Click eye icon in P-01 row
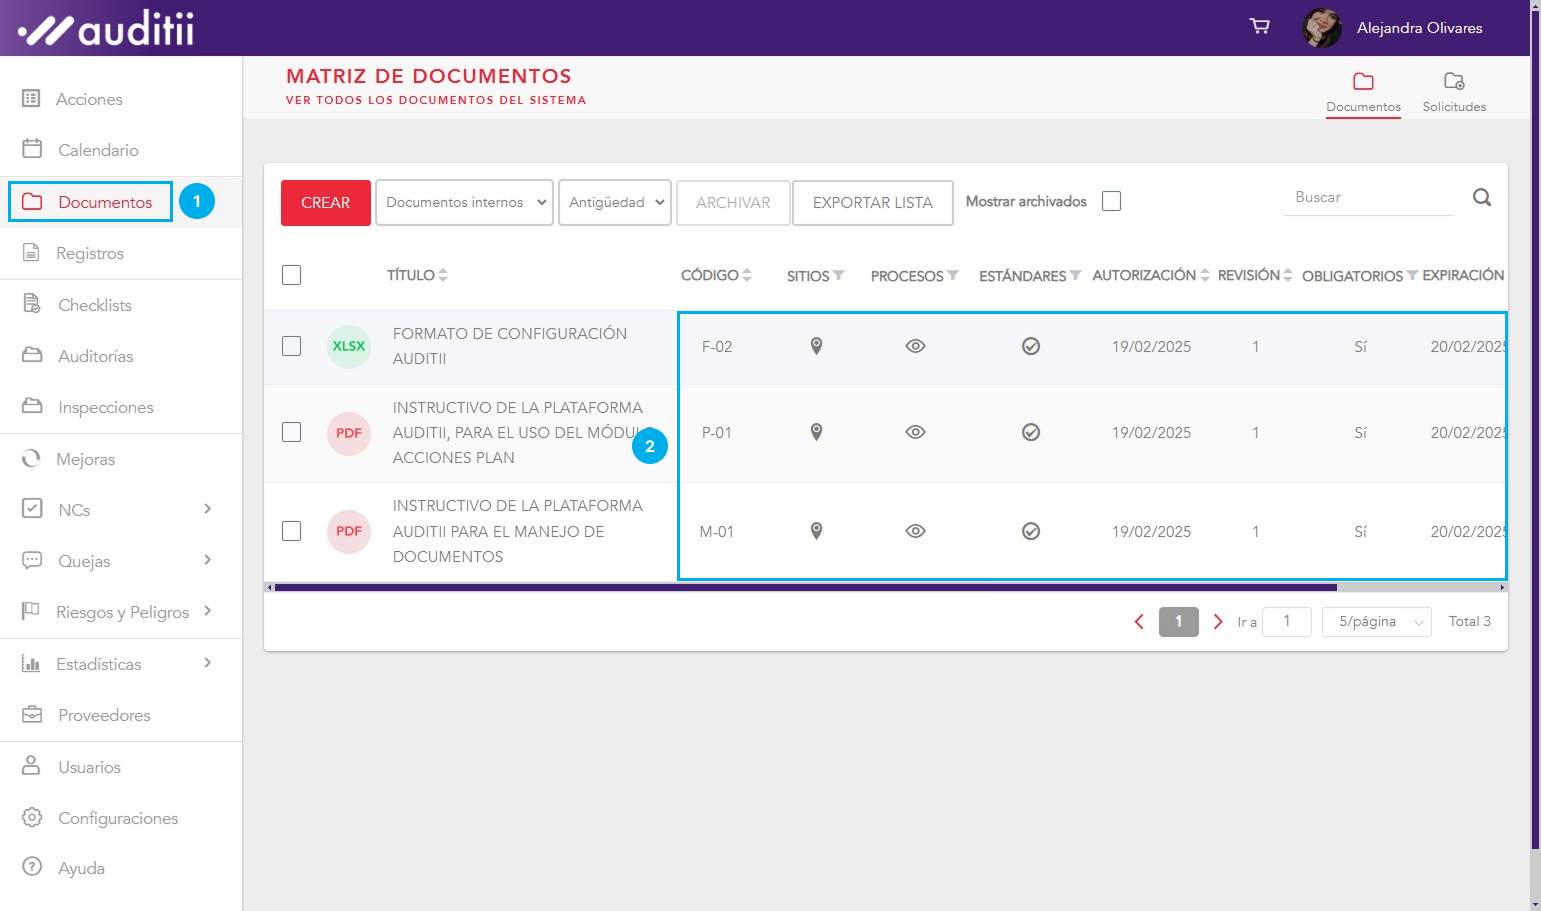The image size is (1541, 911). (915, 432)
